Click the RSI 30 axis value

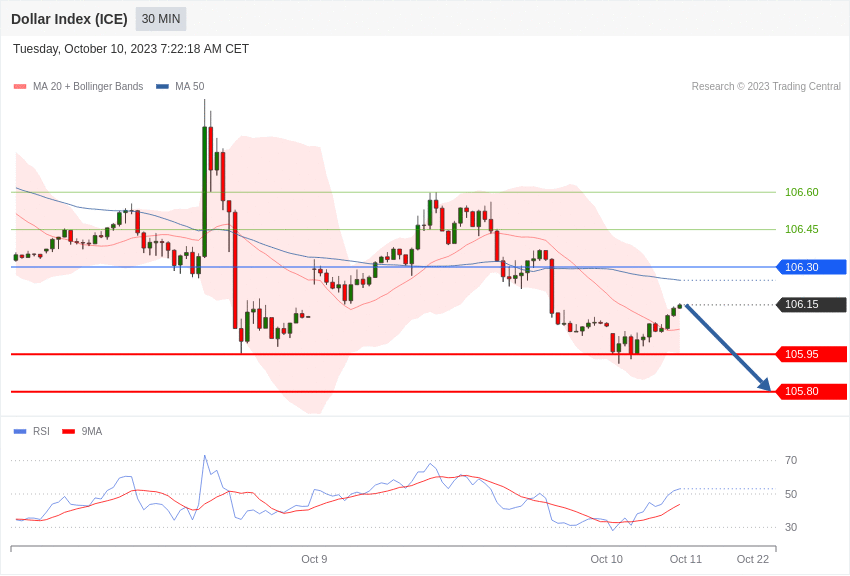(791, 527)
